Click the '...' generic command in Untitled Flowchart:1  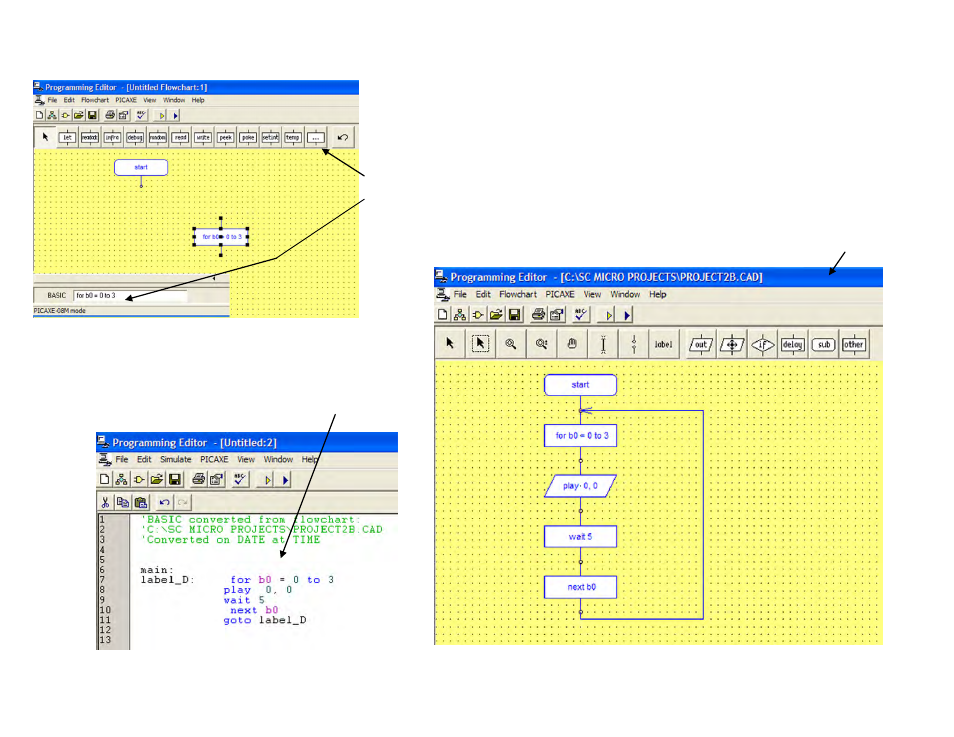coord(316,138)
